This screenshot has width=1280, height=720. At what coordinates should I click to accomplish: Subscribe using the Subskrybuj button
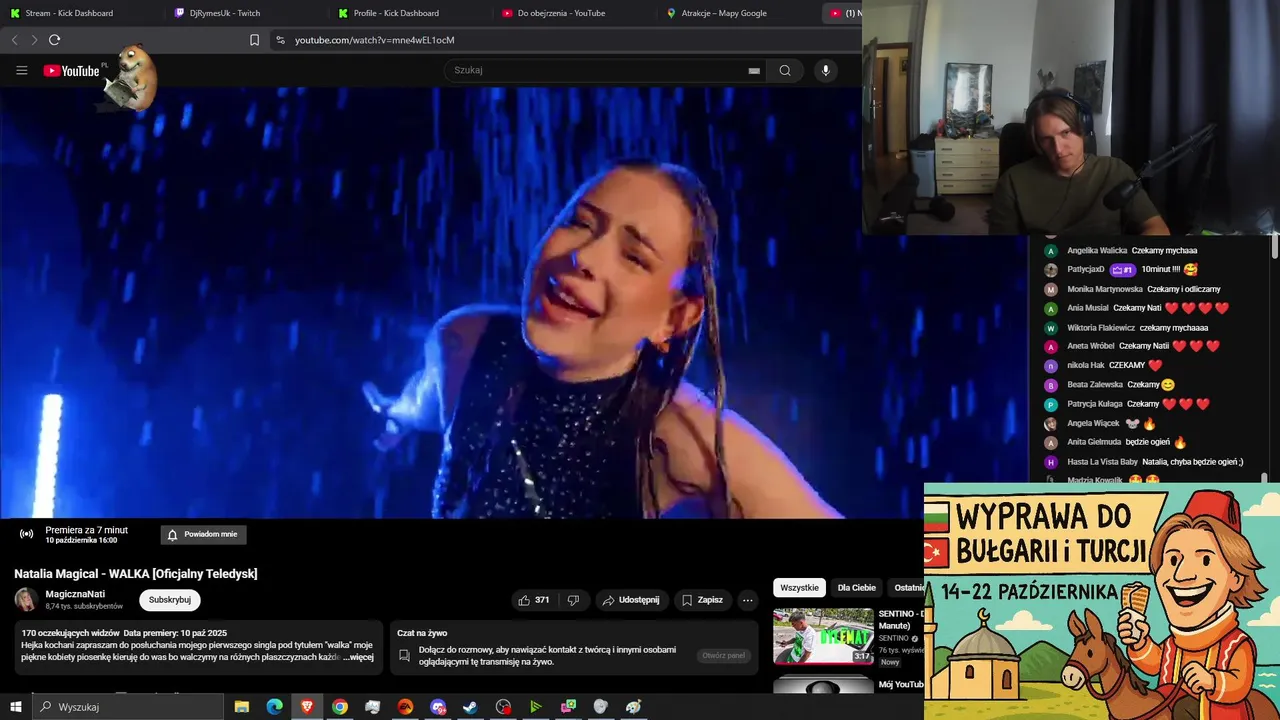(x=170, y=600)
